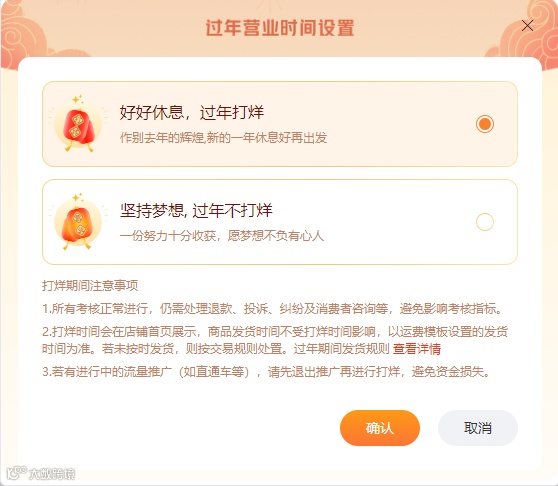558x486 pixels.
Task: Select the 坚持梦想, 过年不打烊 radio button
Action: [x=485, y=222]
